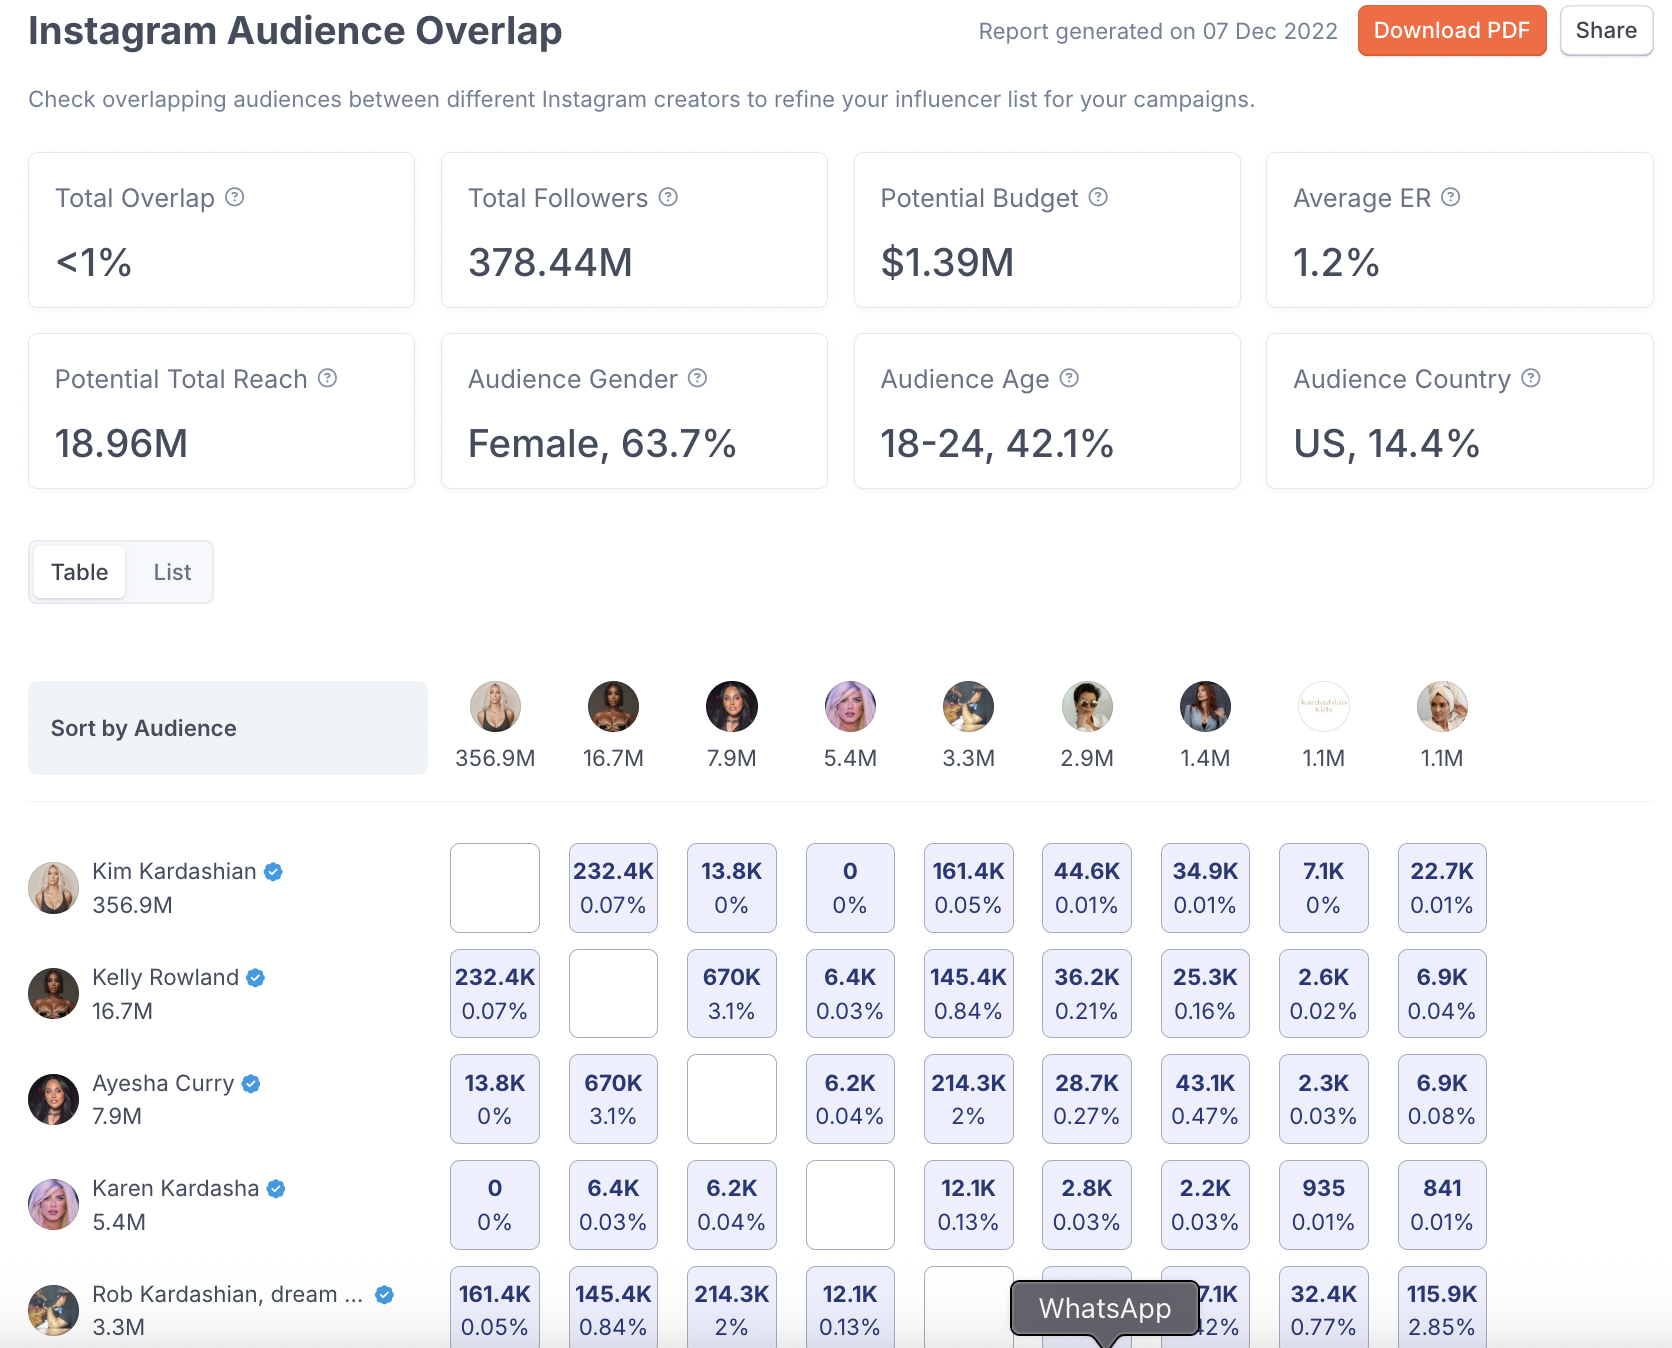Click Kim Kardashian's row profile picture

54,888
